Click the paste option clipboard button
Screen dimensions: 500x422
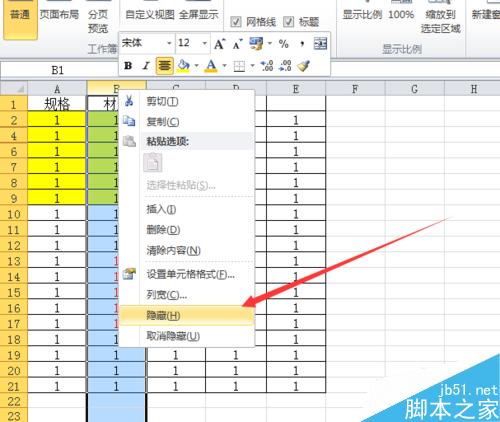coord(153,163)
